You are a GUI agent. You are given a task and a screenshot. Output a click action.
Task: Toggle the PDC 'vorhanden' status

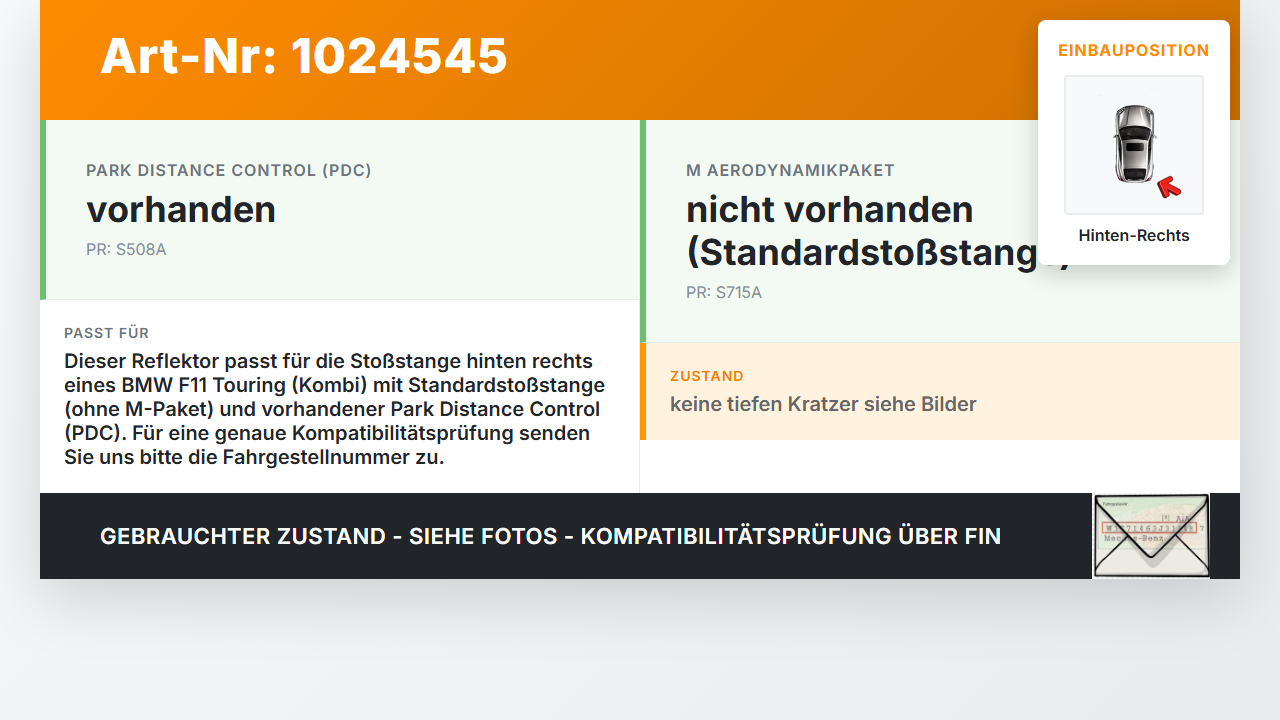tap(182, 210)
